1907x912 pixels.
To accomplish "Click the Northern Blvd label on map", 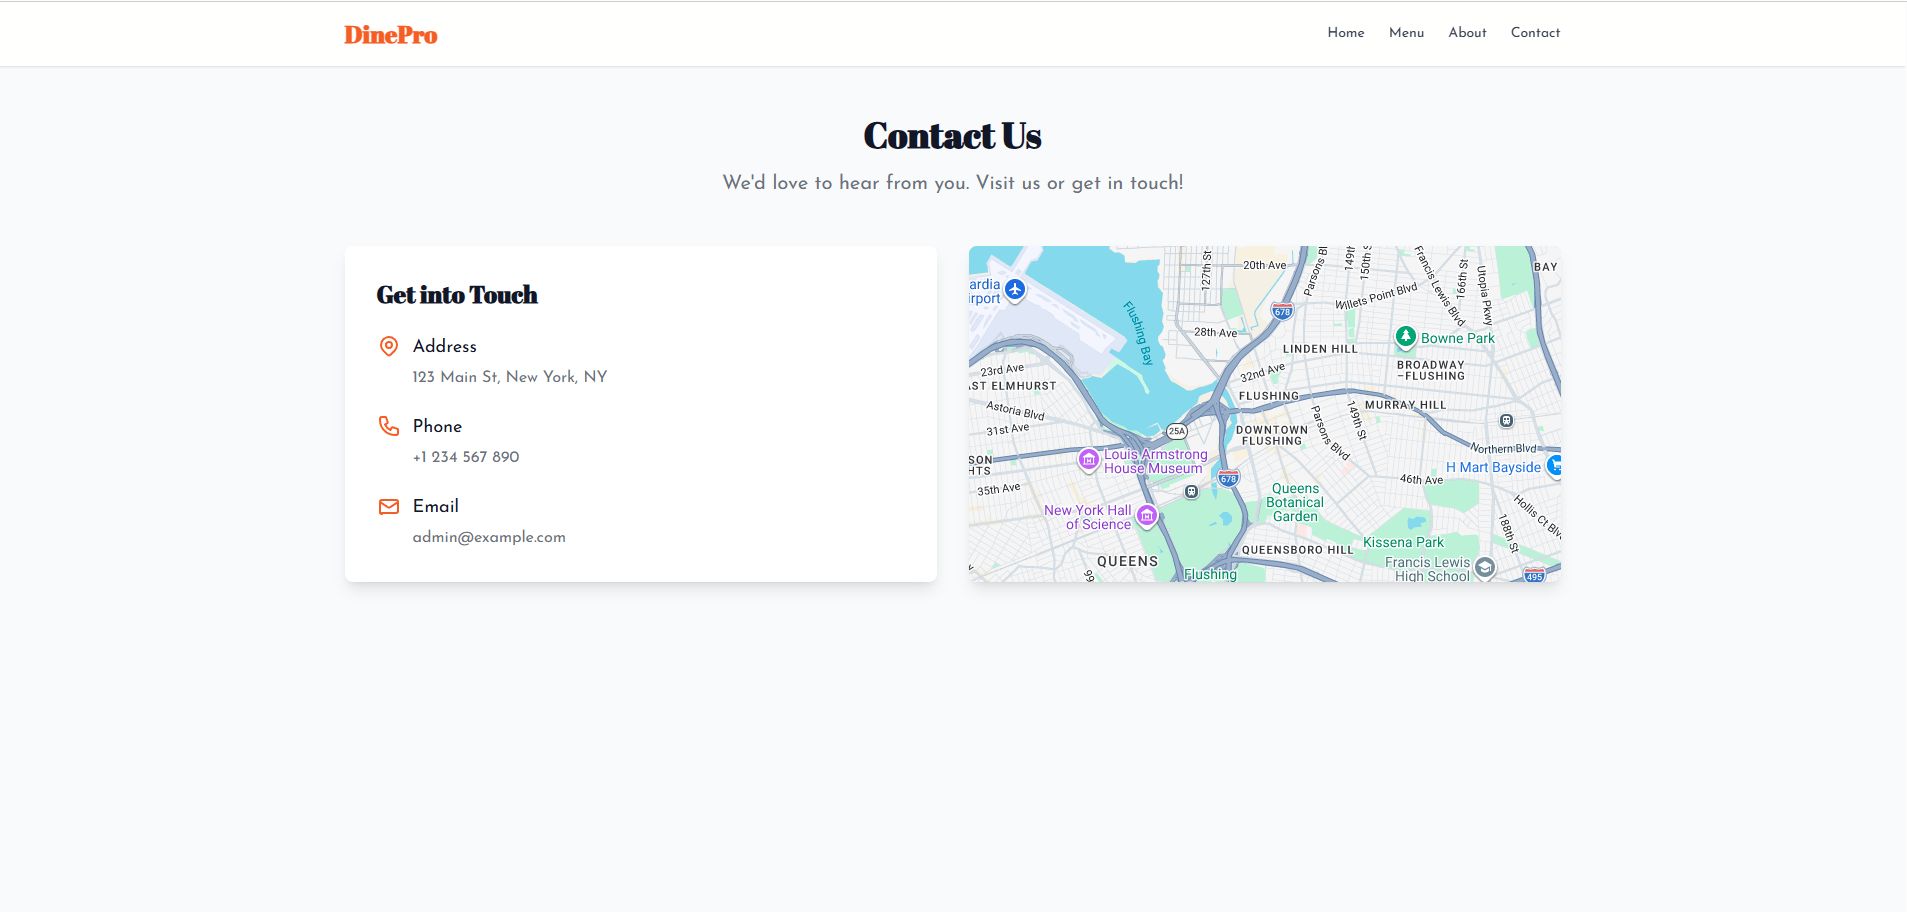I will (x=1503, y=448).
